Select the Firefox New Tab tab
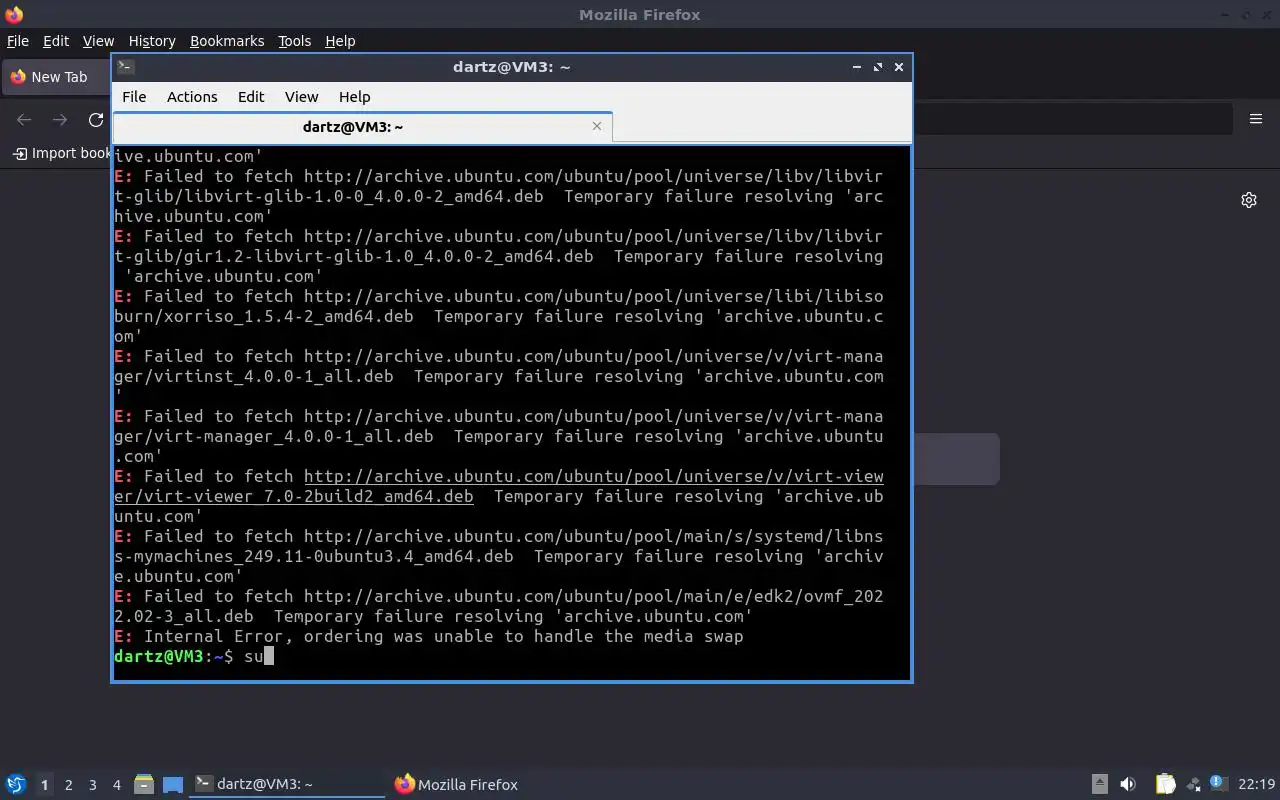The image size is (1280, 800). pyautogui.click(x=56, y=77)
